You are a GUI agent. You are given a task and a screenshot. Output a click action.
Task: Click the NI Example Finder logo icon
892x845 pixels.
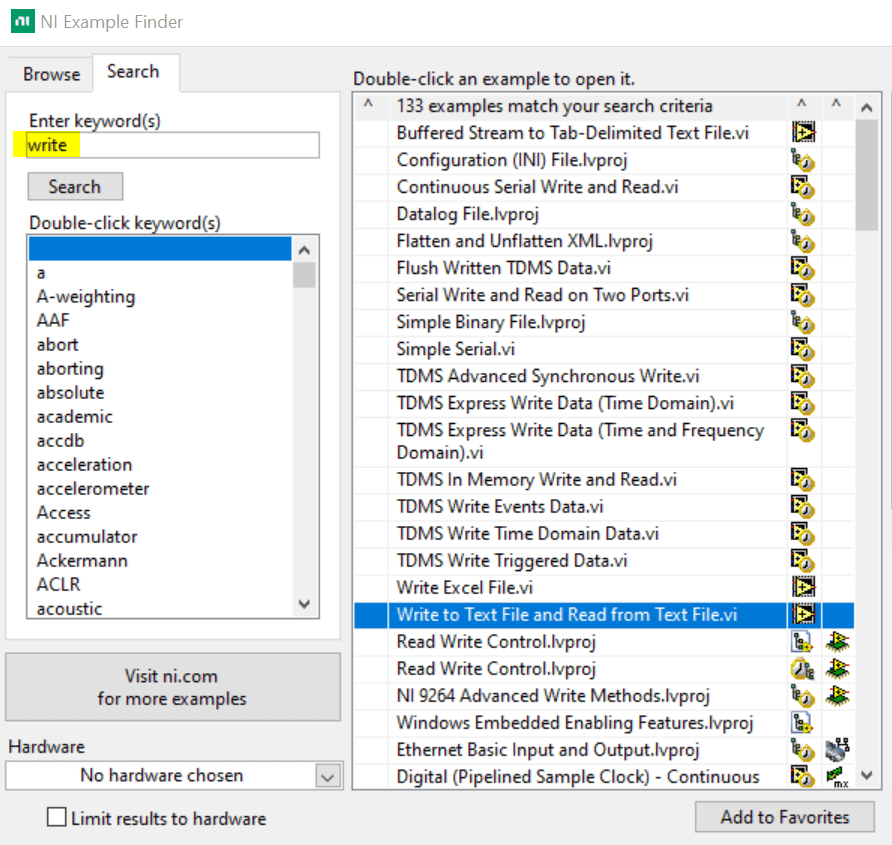pyautogui.click(x=21, y=20)
